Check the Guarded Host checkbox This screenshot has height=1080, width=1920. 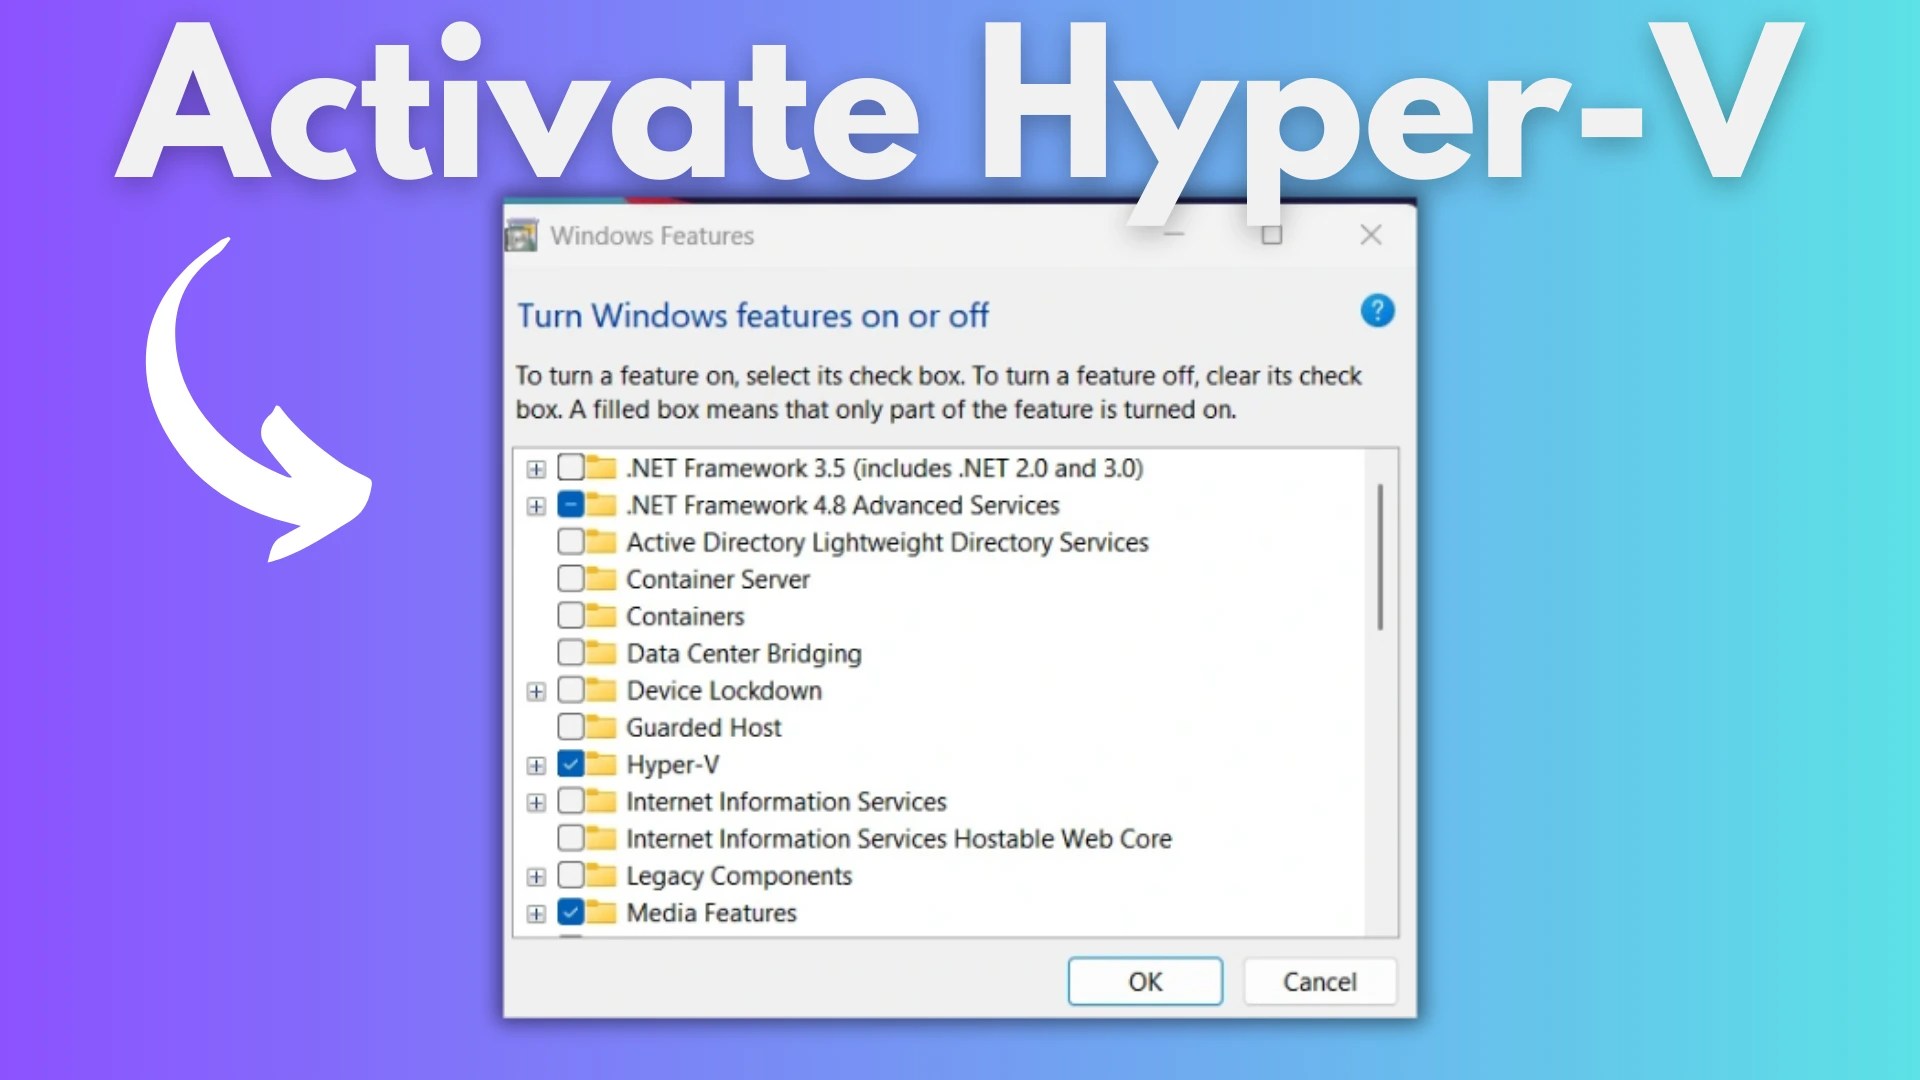pyautogui.click(x=571, y=727)
